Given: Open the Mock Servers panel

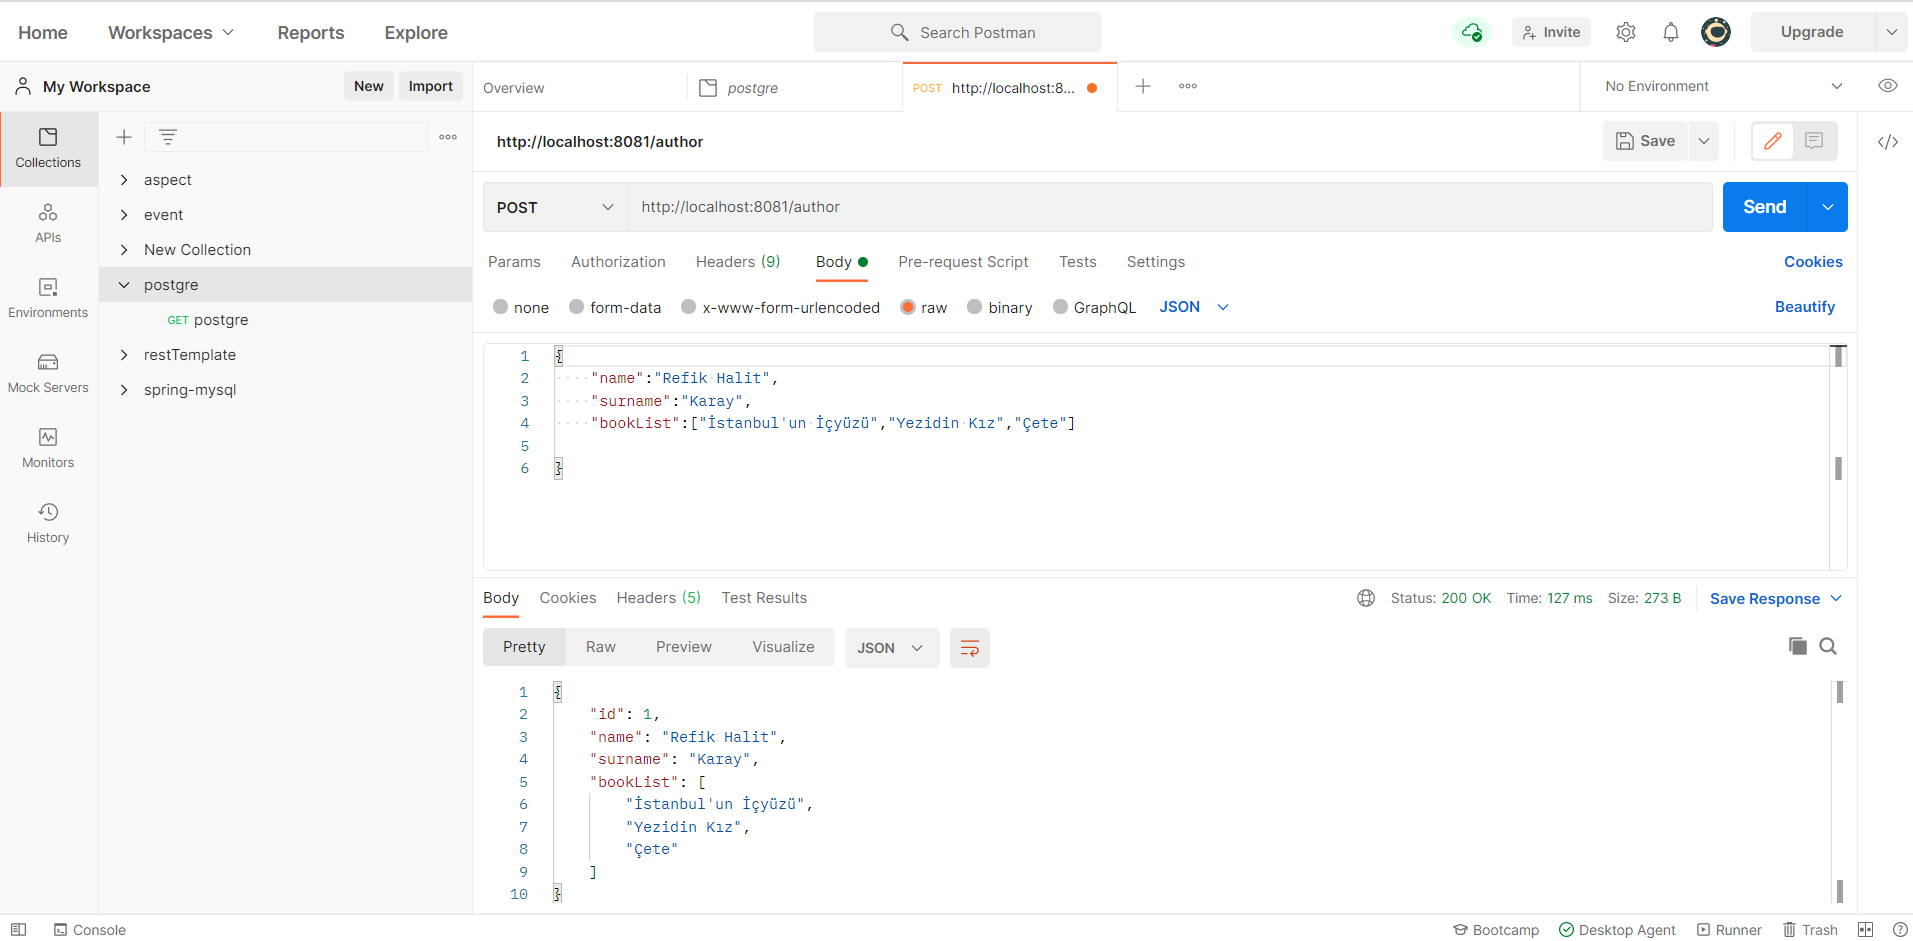Looking at the screenshot, I should (47, 372).
